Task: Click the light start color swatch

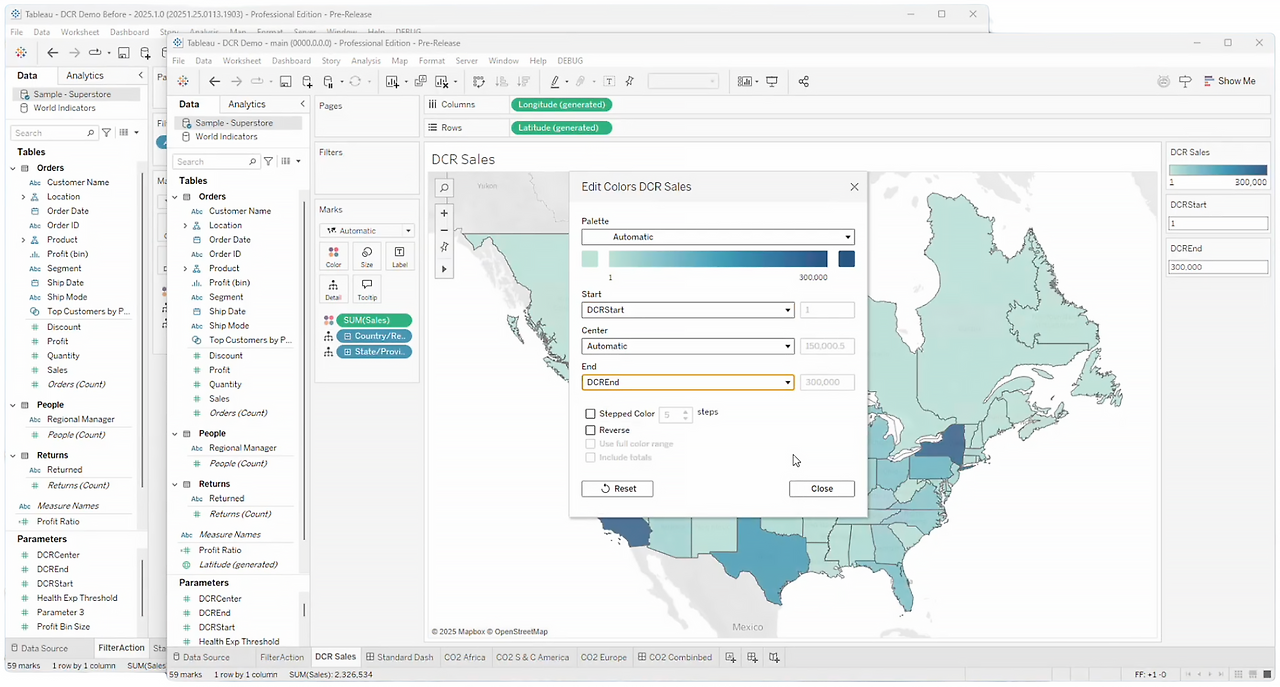Action: tap(590, 259)
